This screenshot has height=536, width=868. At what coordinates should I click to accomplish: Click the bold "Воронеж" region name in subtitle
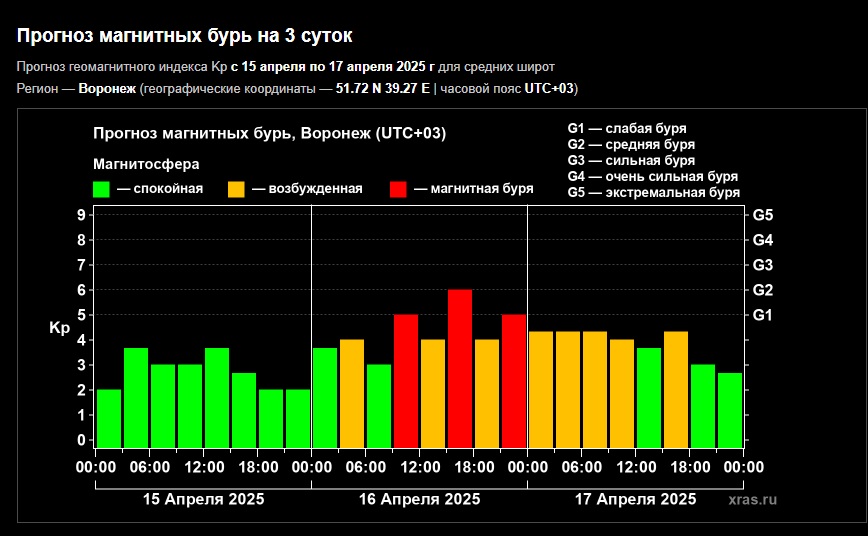coord(107,88)
